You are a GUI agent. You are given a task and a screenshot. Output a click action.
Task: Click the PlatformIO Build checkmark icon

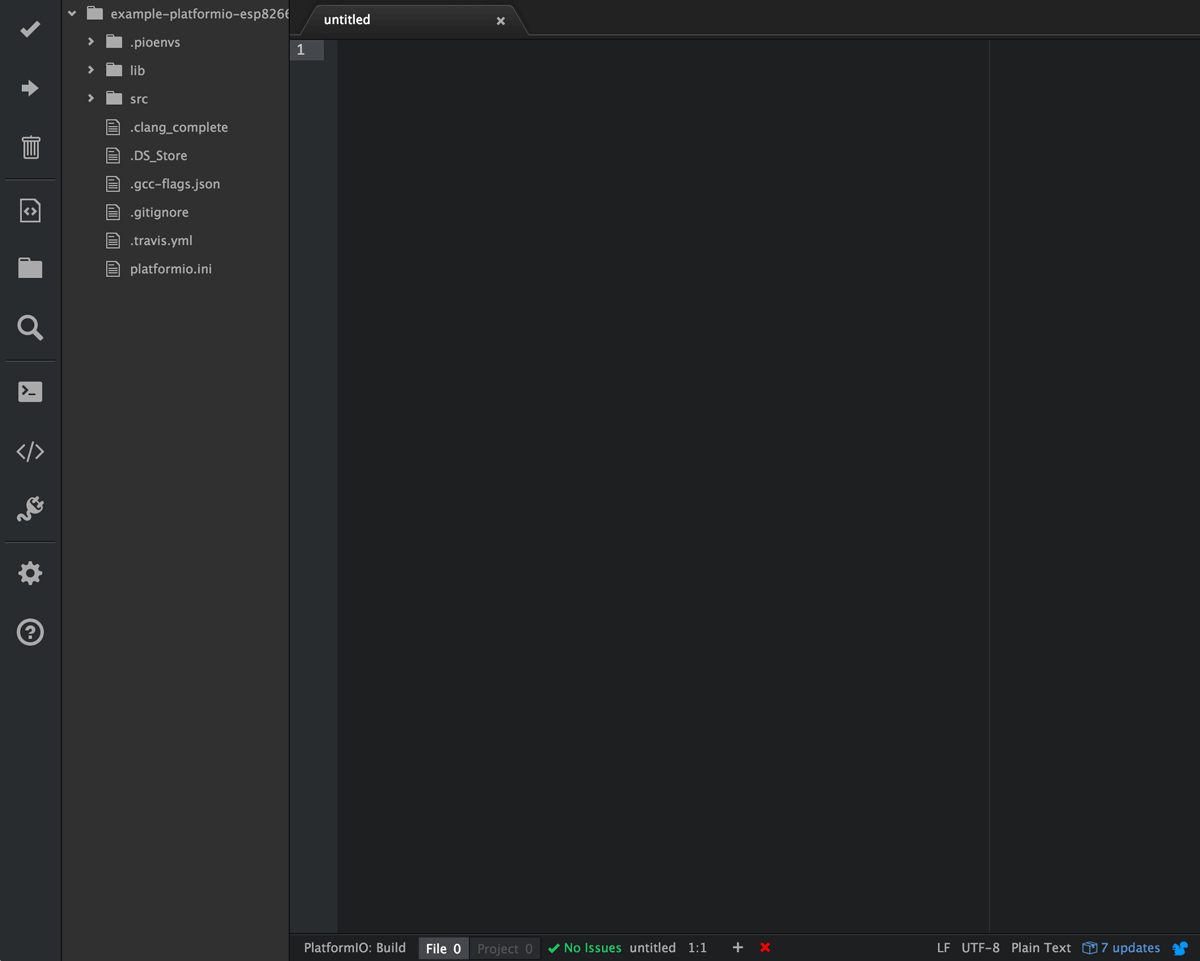click(x=30, y=30)
